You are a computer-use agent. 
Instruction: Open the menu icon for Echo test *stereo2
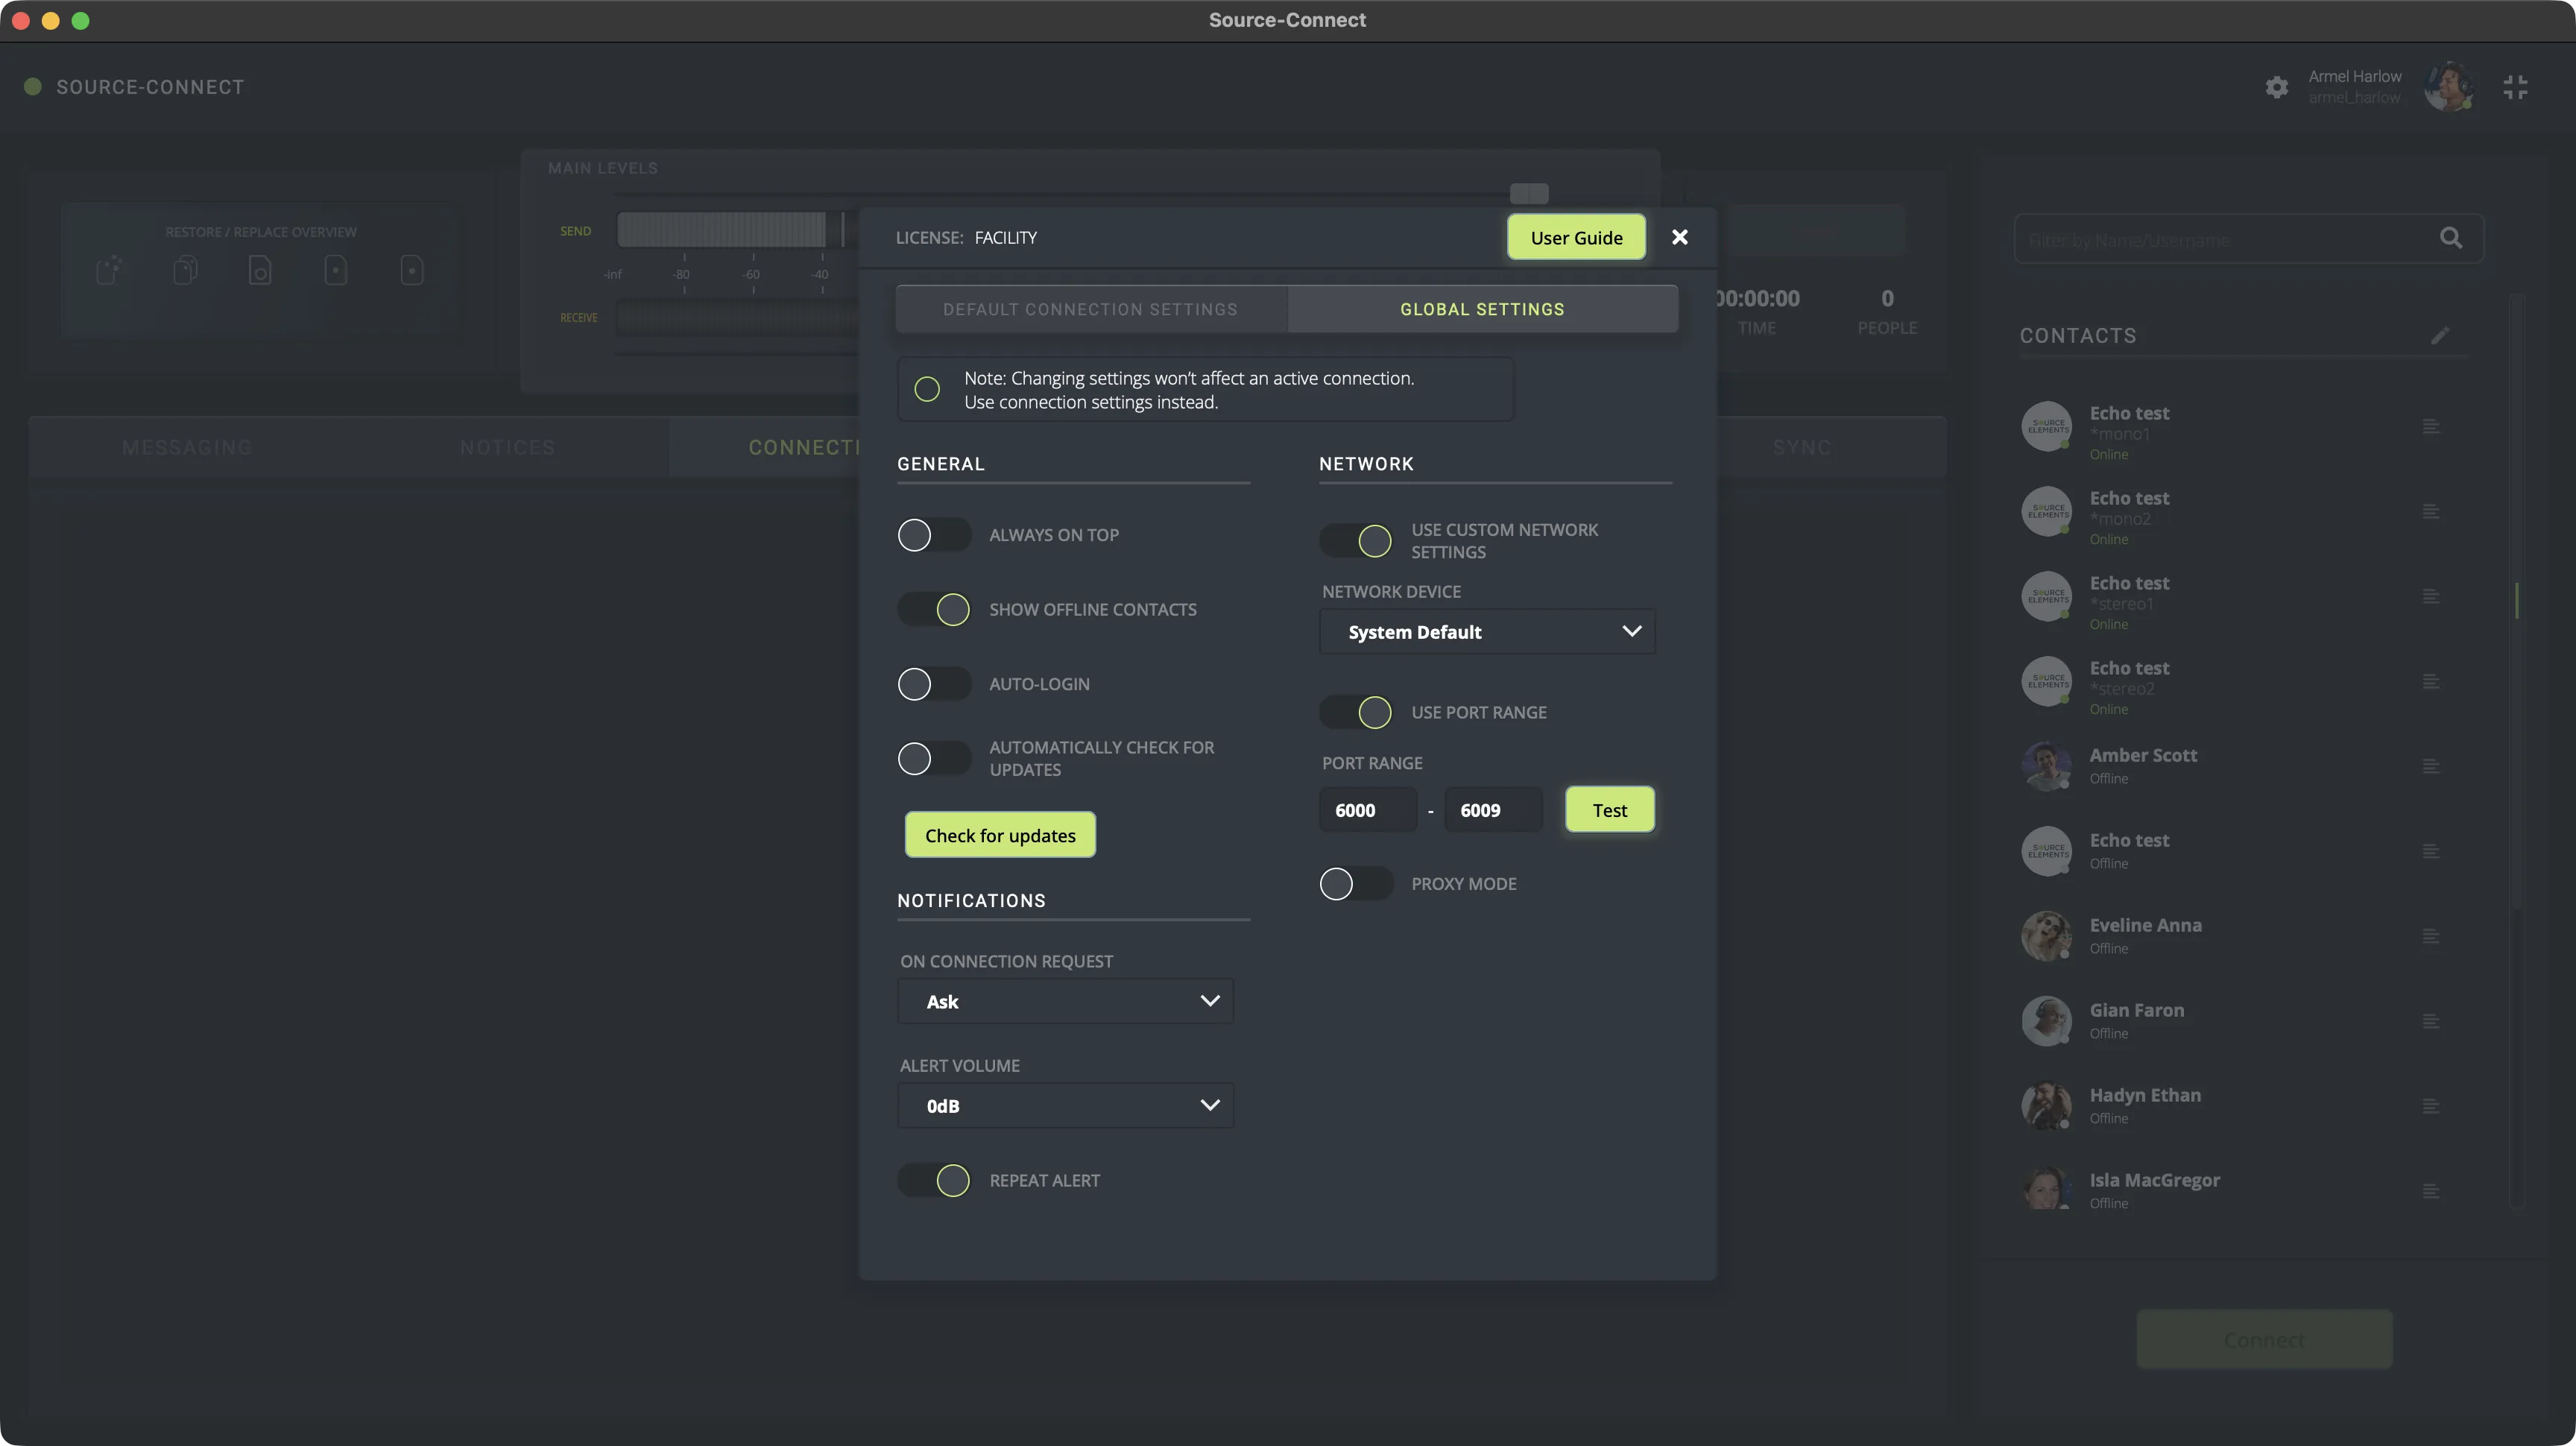click(x=2431, y=682)
